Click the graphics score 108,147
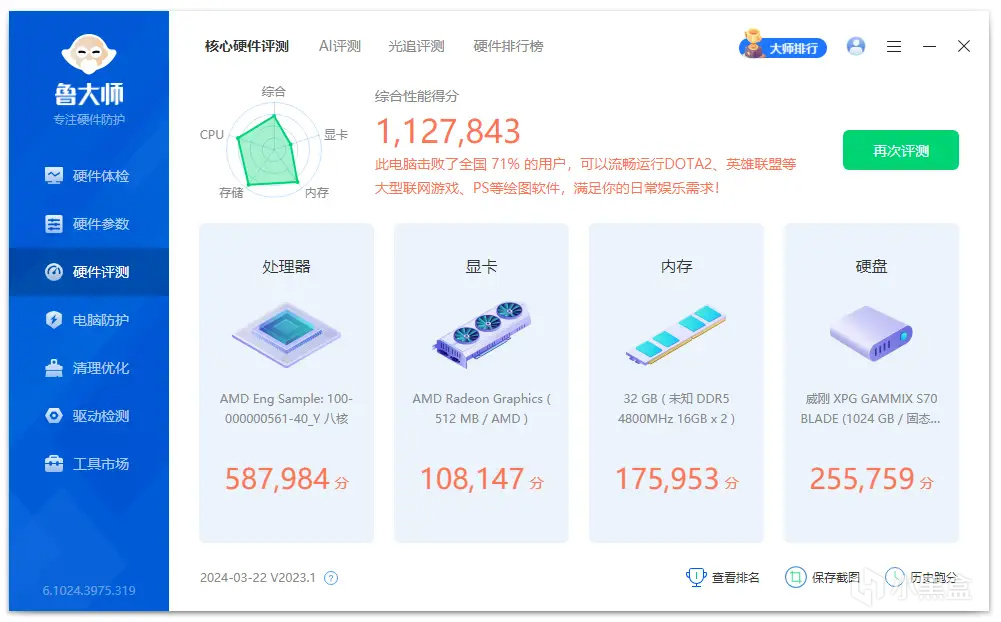The image size is (1001, 622). pos(472,479)
